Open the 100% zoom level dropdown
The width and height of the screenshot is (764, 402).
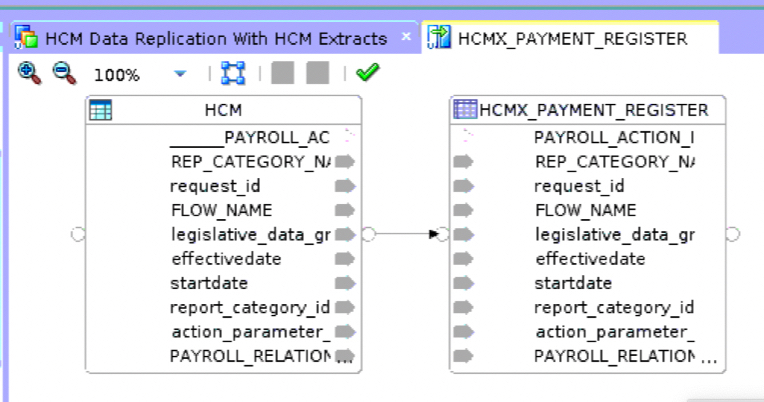point(180,74)
